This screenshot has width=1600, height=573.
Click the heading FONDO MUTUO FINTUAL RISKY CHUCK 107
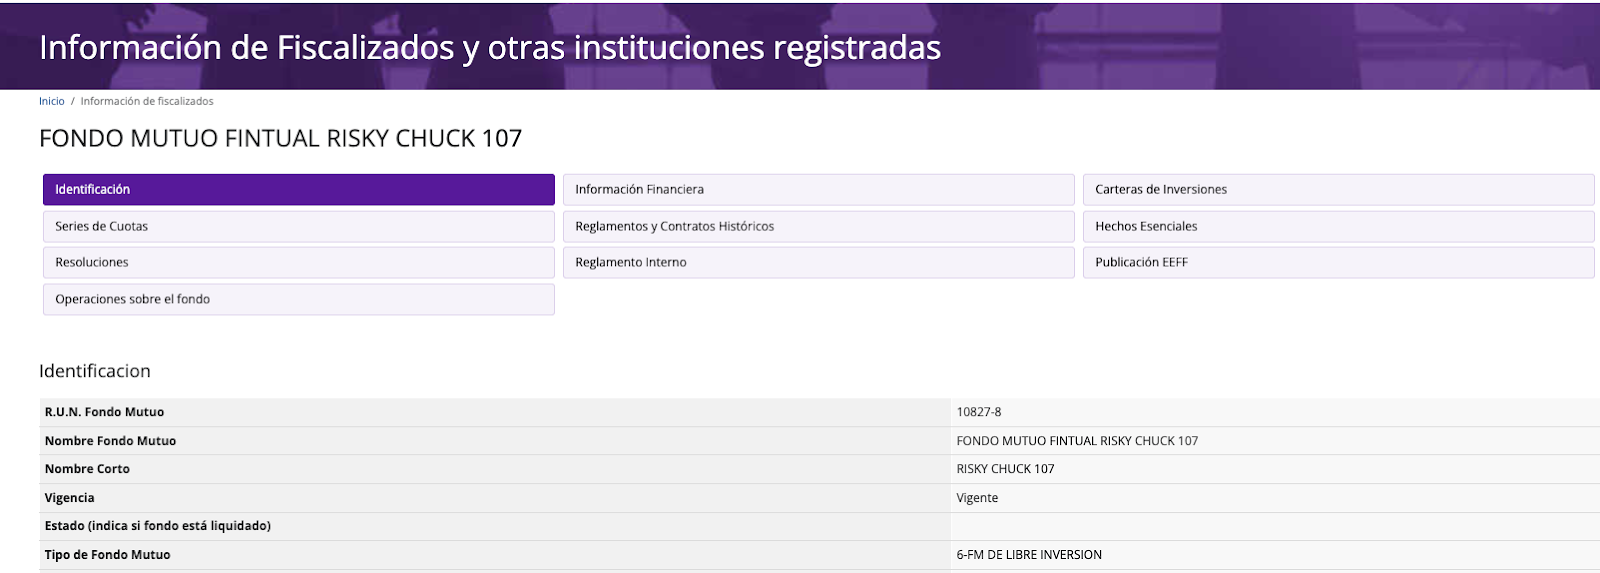281,138
